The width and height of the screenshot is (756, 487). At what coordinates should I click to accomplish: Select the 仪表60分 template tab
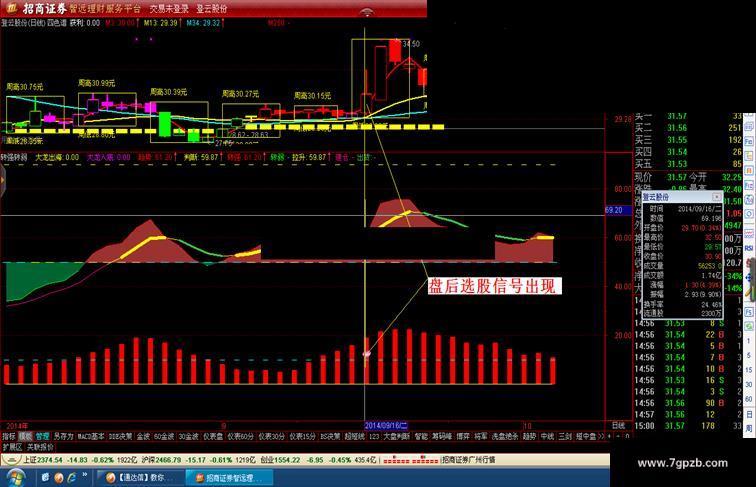pyautogui.click(x=241, y=436)
